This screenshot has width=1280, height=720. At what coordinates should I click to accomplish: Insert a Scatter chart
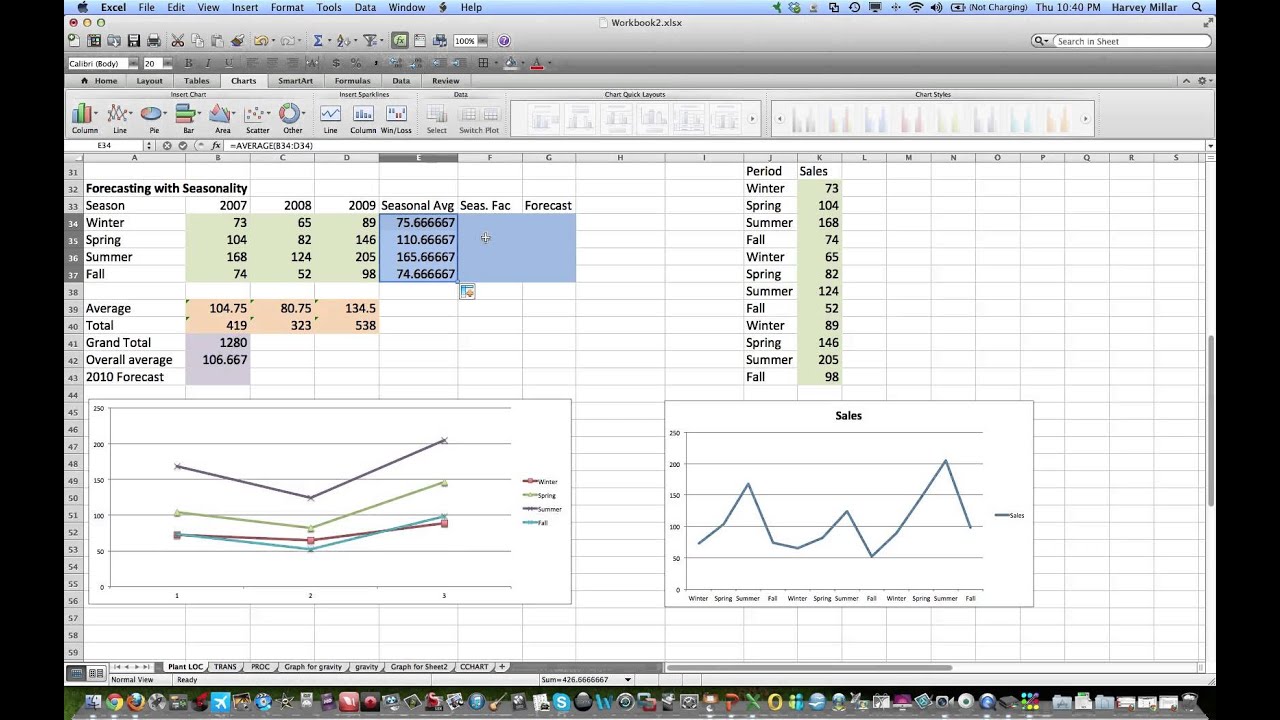(x=257, y=118)
